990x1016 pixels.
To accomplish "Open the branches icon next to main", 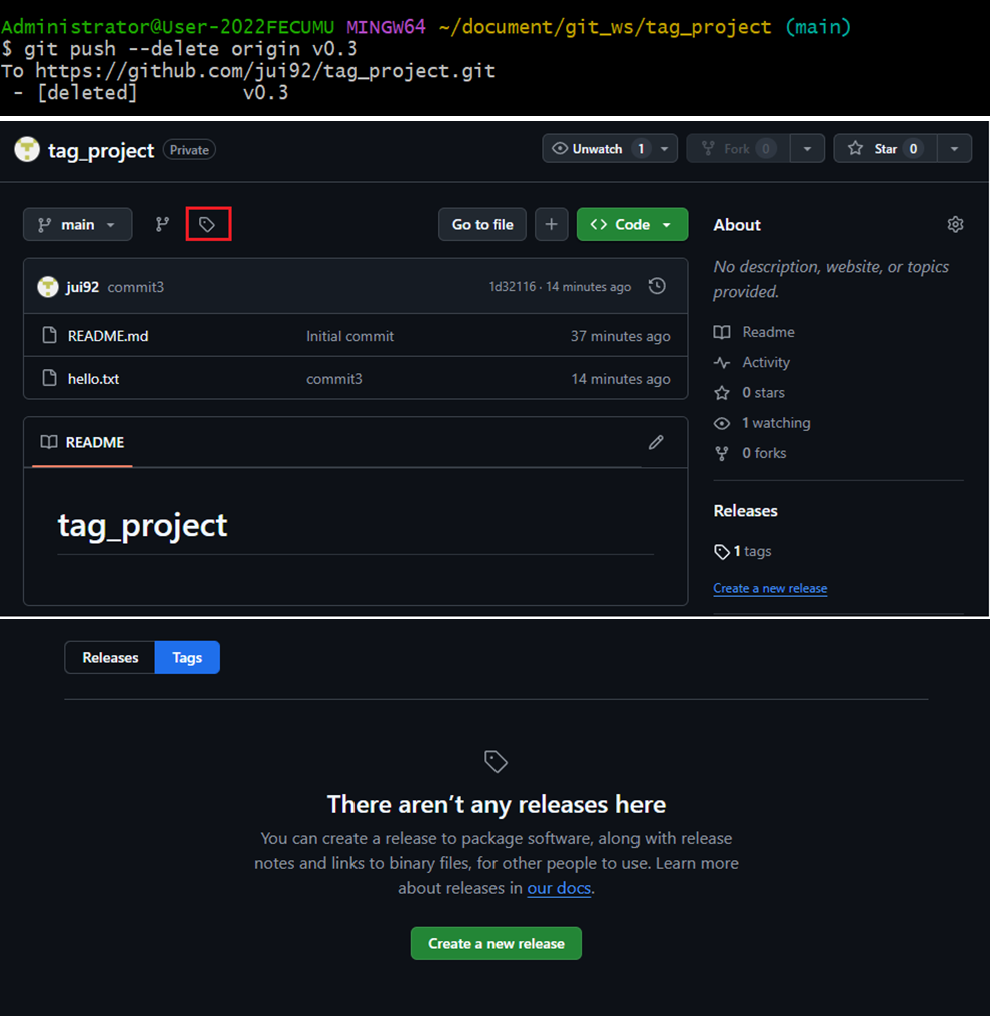I will tap(162, 224).
